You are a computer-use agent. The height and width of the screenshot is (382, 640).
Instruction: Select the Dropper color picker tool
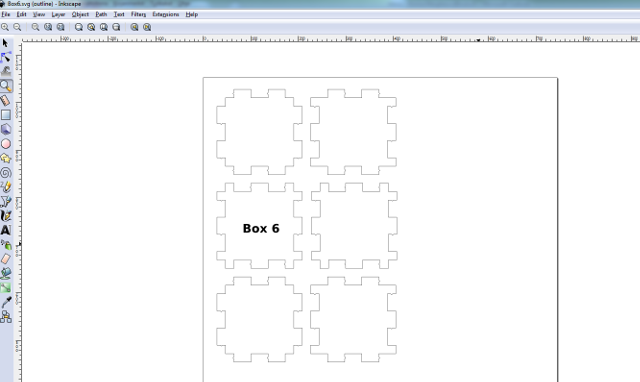click(x=6, y=302)
